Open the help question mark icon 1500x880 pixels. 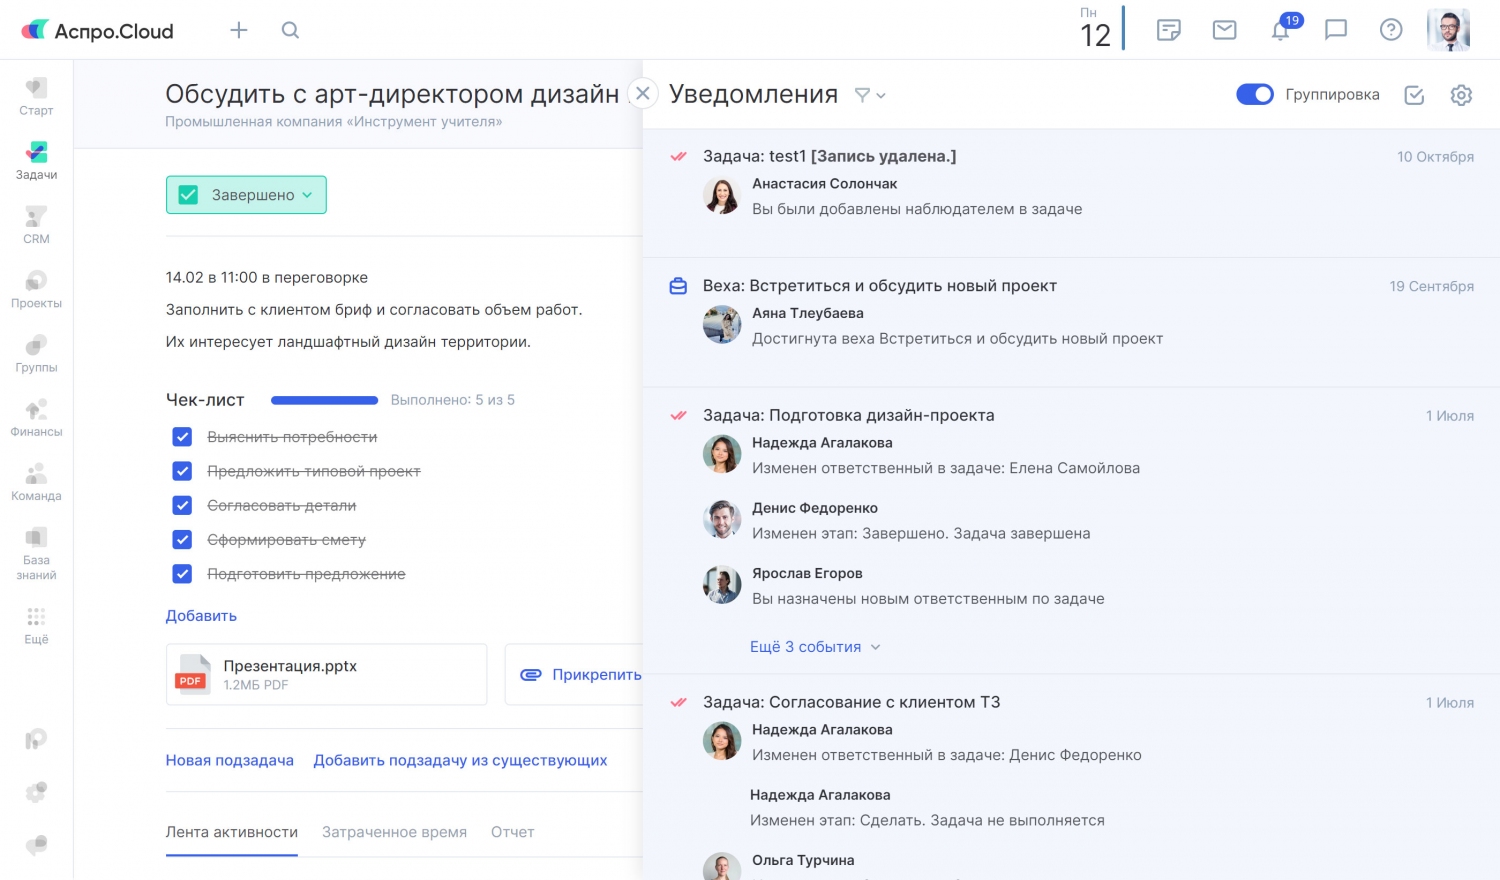[x=1391, y=30]
